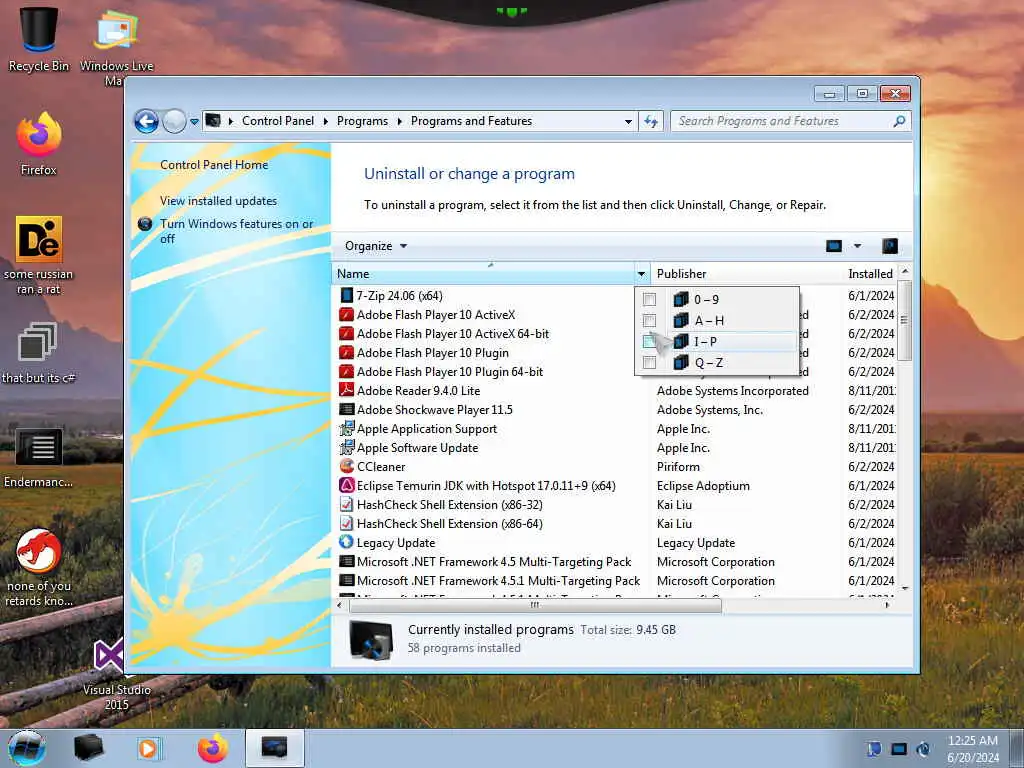Click the 7-Zip 24.06 program icon
This screenshot has width=1024, height=768.
click(347, 296)
